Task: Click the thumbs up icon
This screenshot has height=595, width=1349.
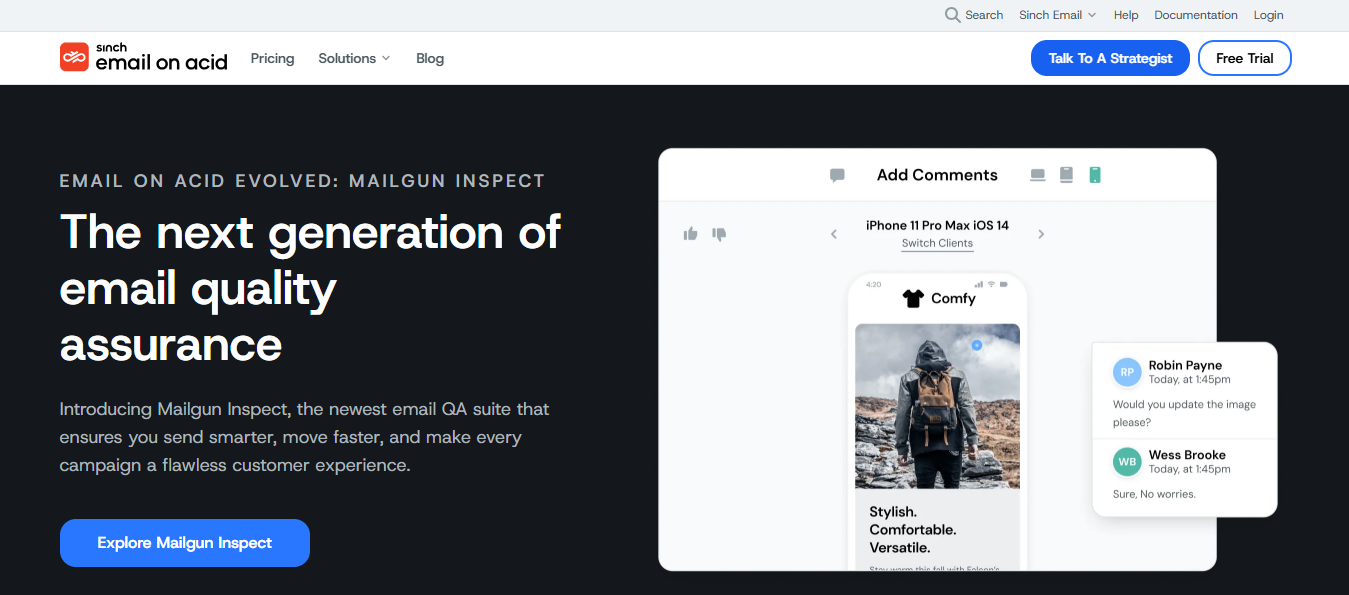Action: 690,234
